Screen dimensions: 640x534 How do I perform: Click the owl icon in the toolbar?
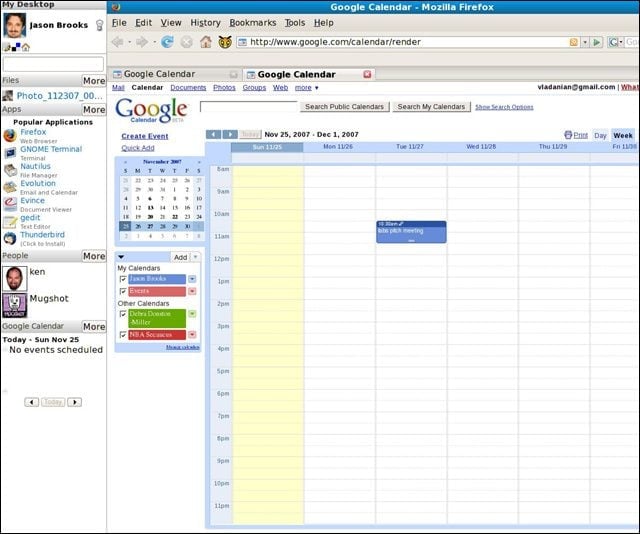[x=225, y=42]
